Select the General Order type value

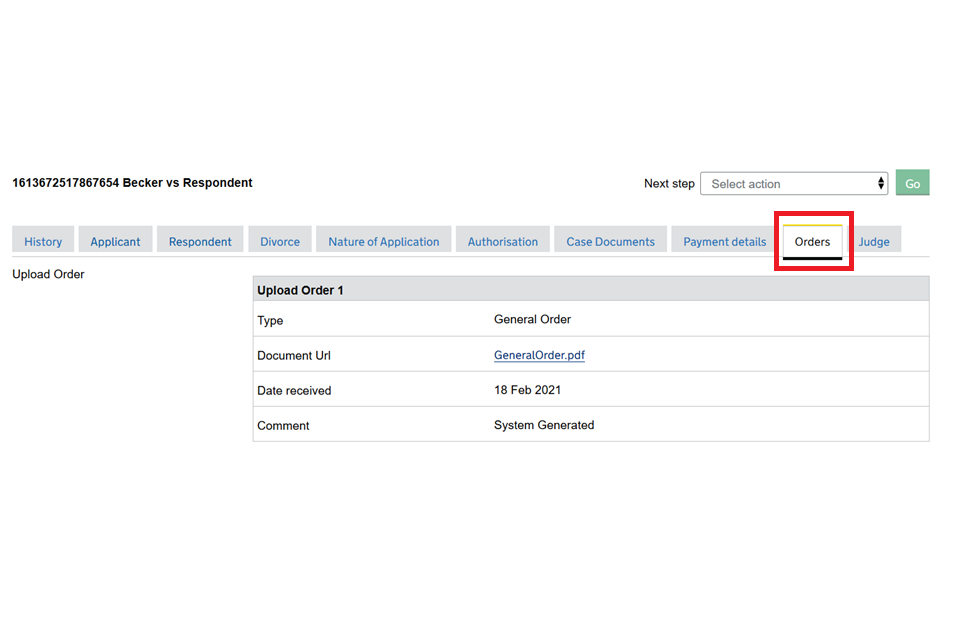coord(532,320)
